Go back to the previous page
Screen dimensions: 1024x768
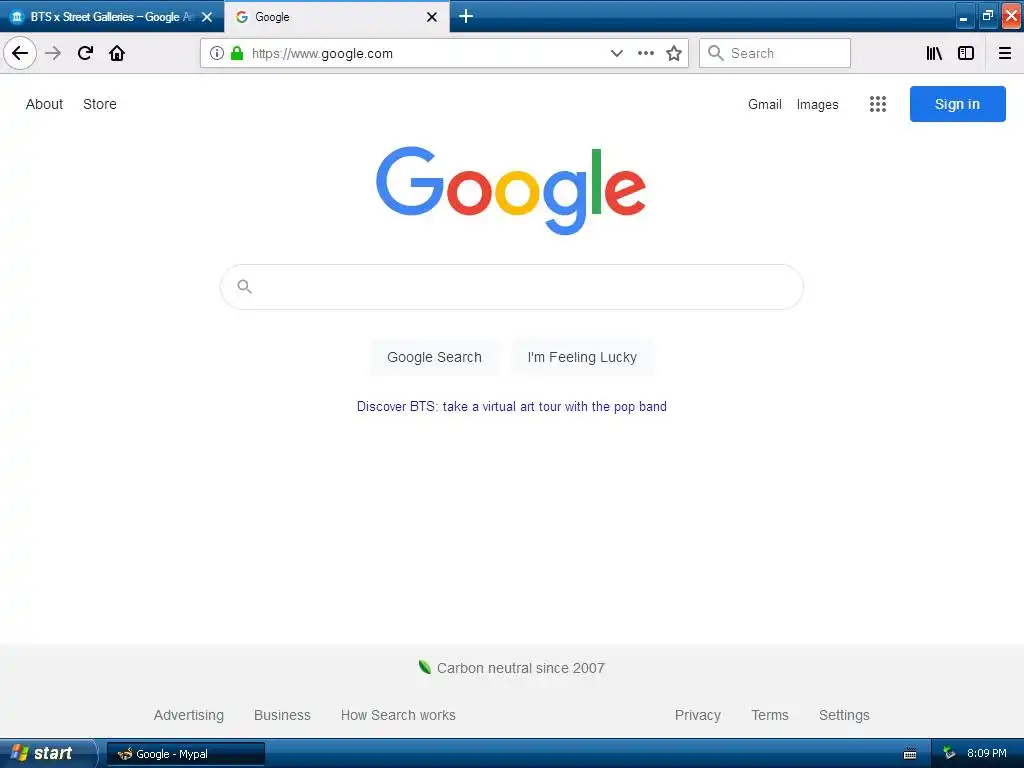click(x=20, y=53)
